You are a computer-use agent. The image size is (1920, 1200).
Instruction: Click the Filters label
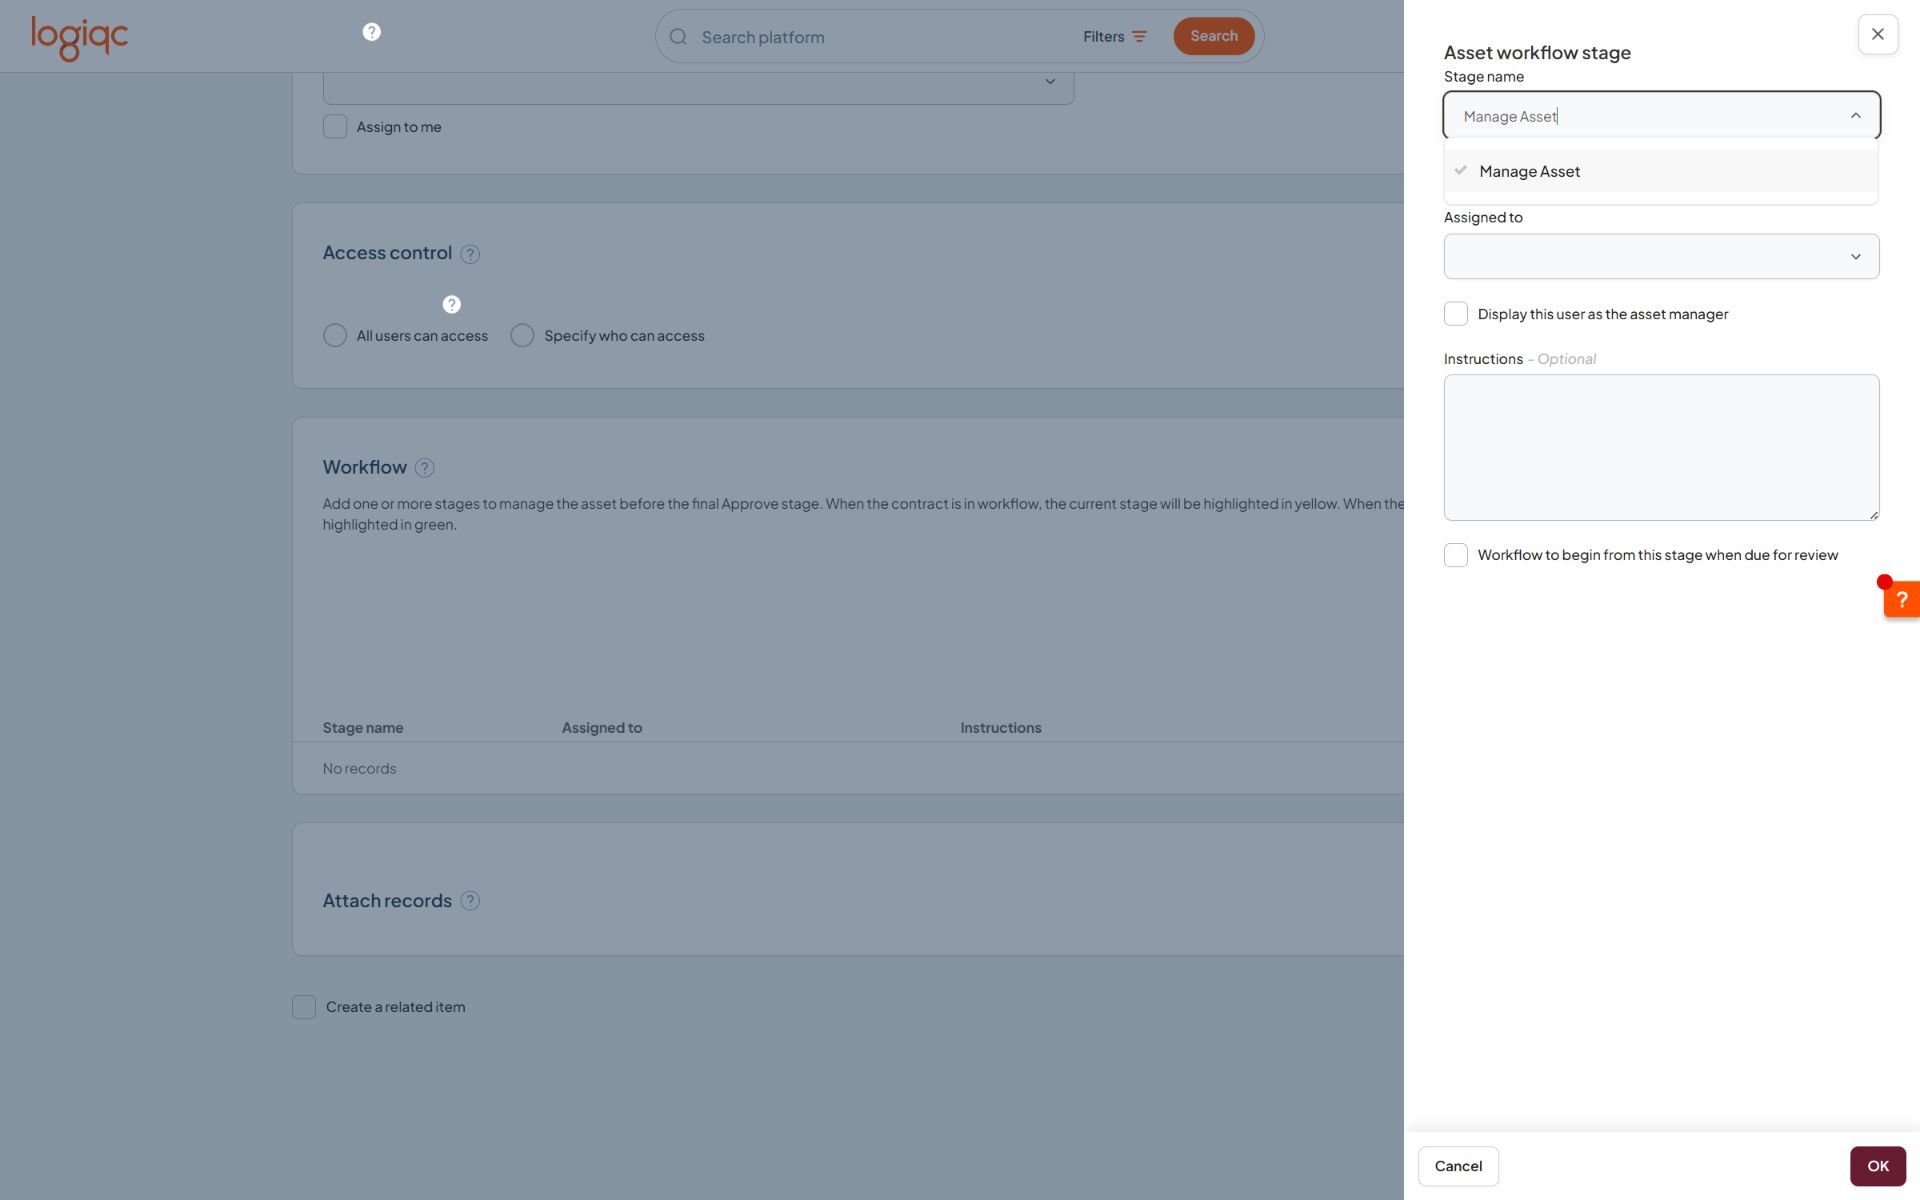coord(1103,37)
